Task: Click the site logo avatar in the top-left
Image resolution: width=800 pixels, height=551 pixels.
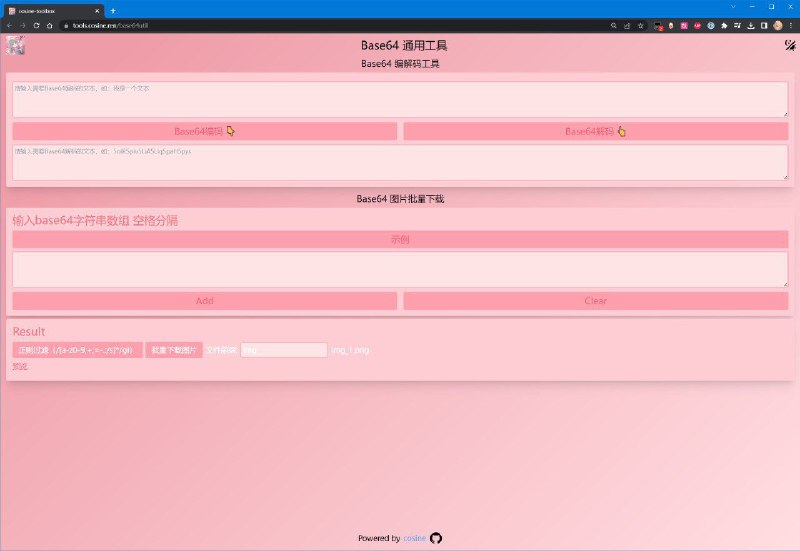Action: point(15,45)
